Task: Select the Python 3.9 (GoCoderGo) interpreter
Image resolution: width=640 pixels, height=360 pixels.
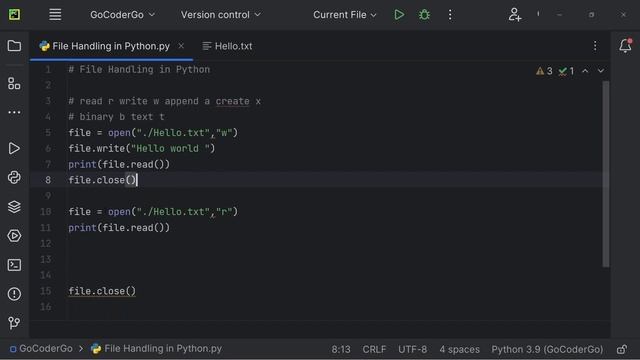Action: pos(547,349)
